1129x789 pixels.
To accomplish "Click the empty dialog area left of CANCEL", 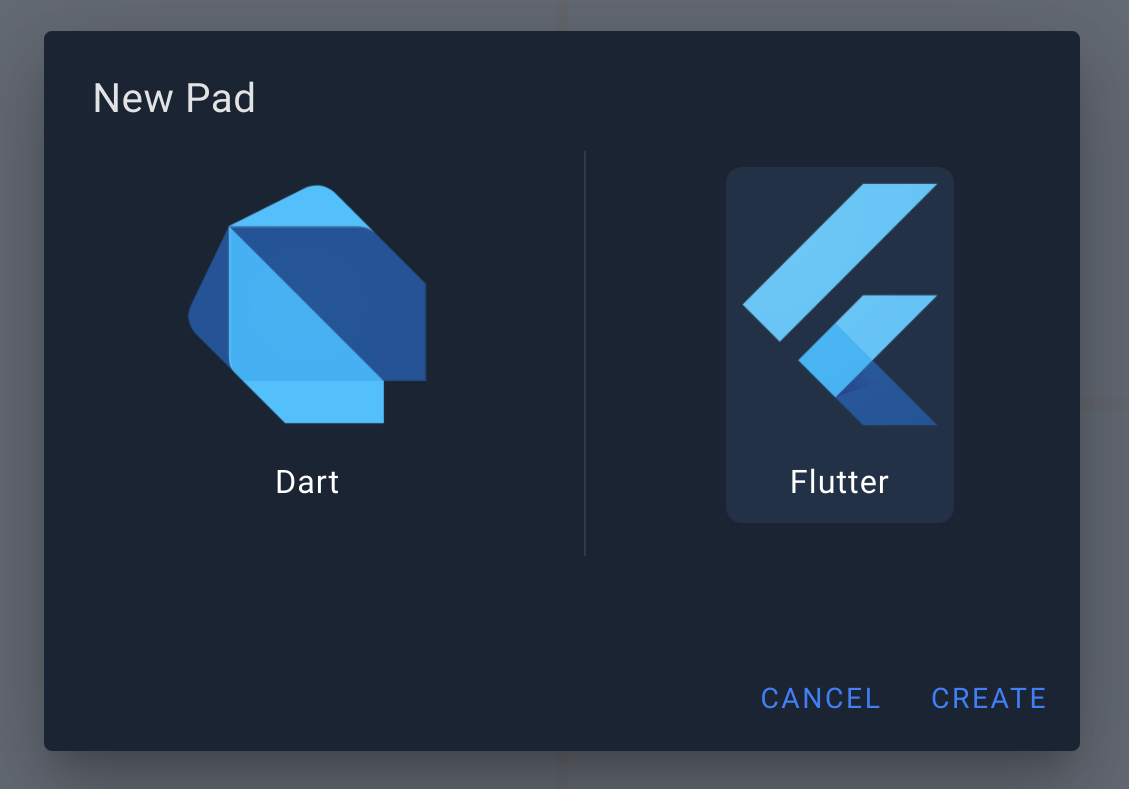I will click(x=400, y=697).
